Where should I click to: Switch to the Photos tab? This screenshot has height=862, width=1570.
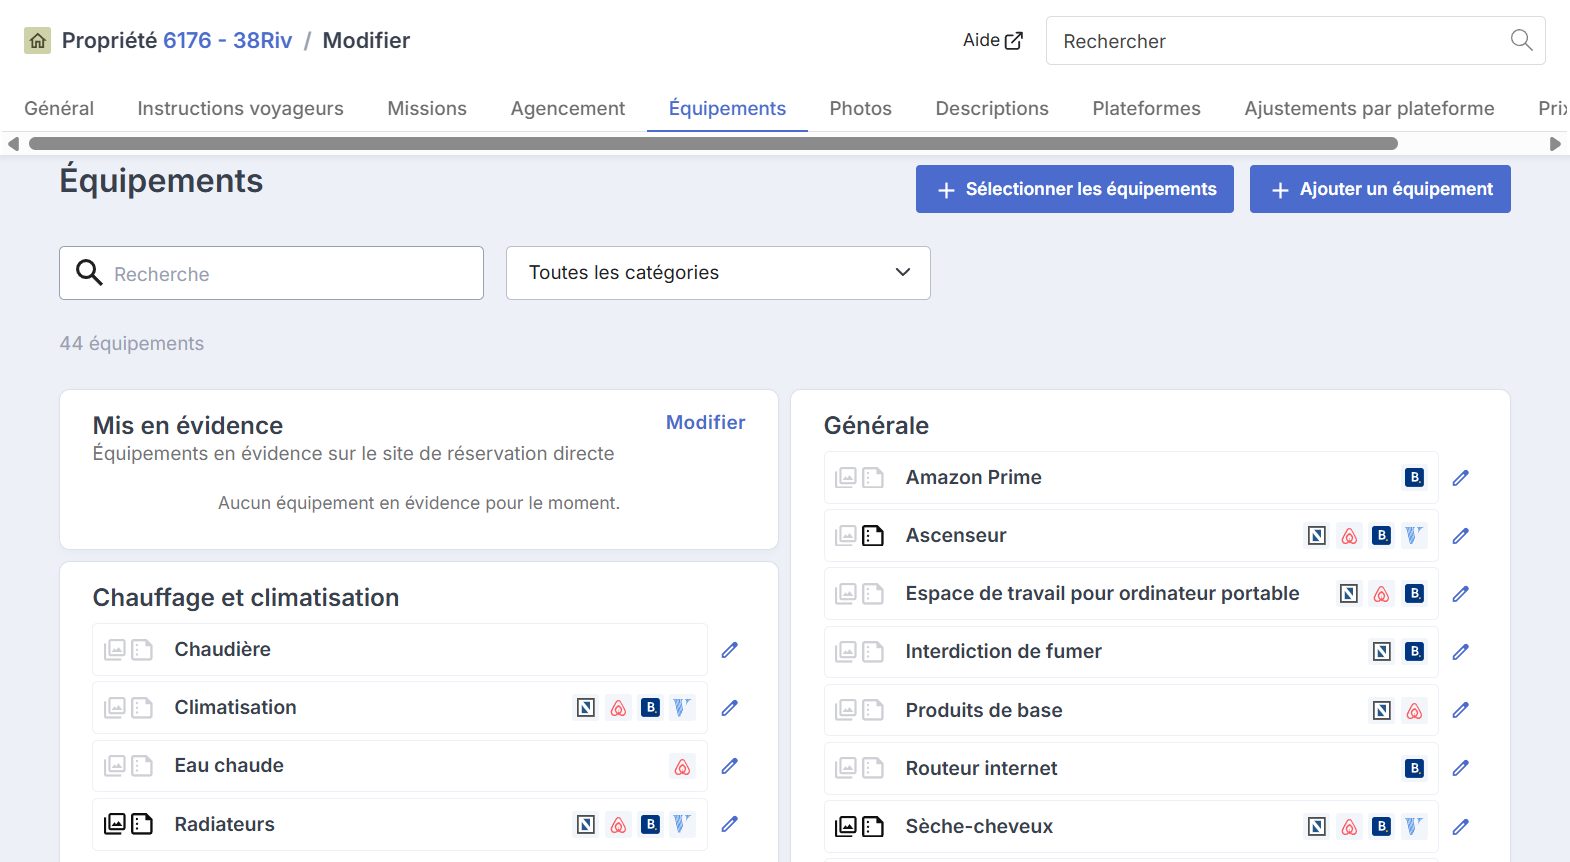pos(860,108)
